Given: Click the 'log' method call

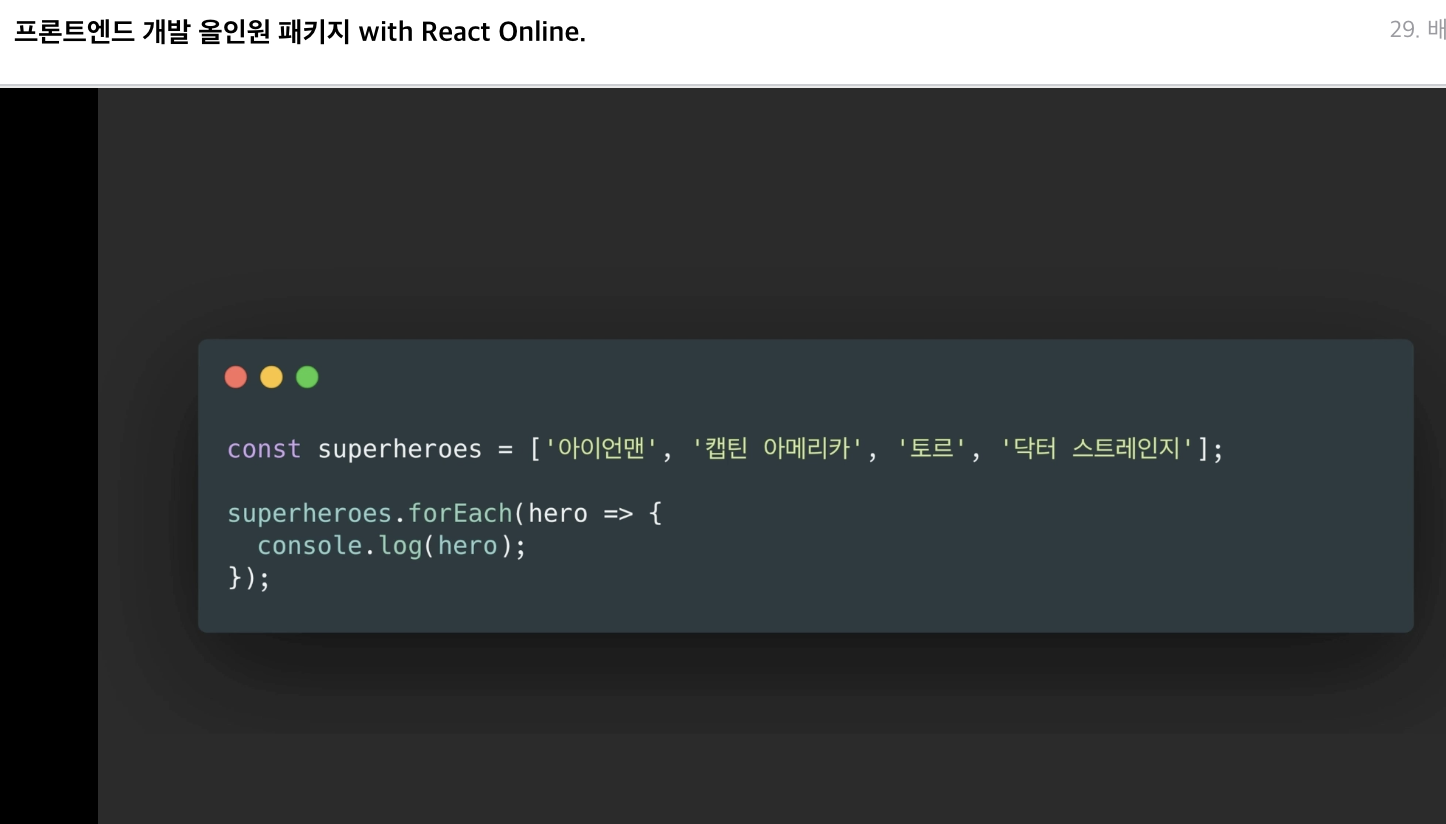Looking at the screenshot, I should [400, 547].
